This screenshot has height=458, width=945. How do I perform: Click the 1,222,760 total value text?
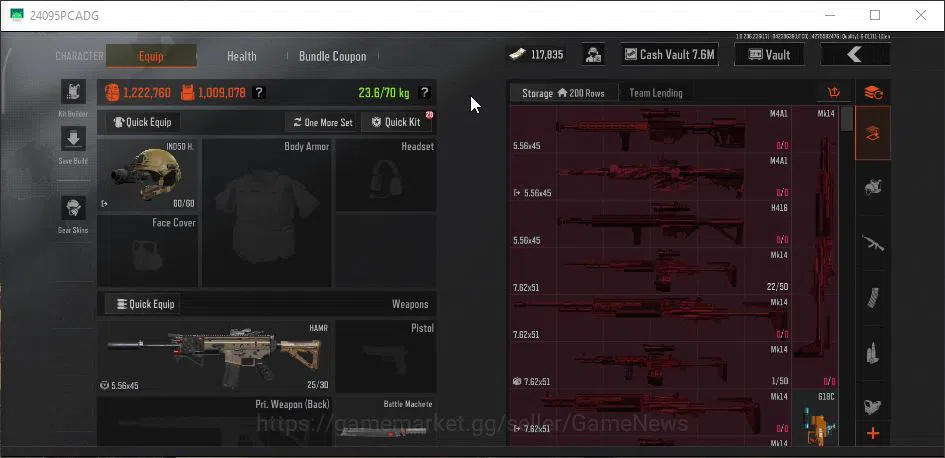(x=146, y=93)
